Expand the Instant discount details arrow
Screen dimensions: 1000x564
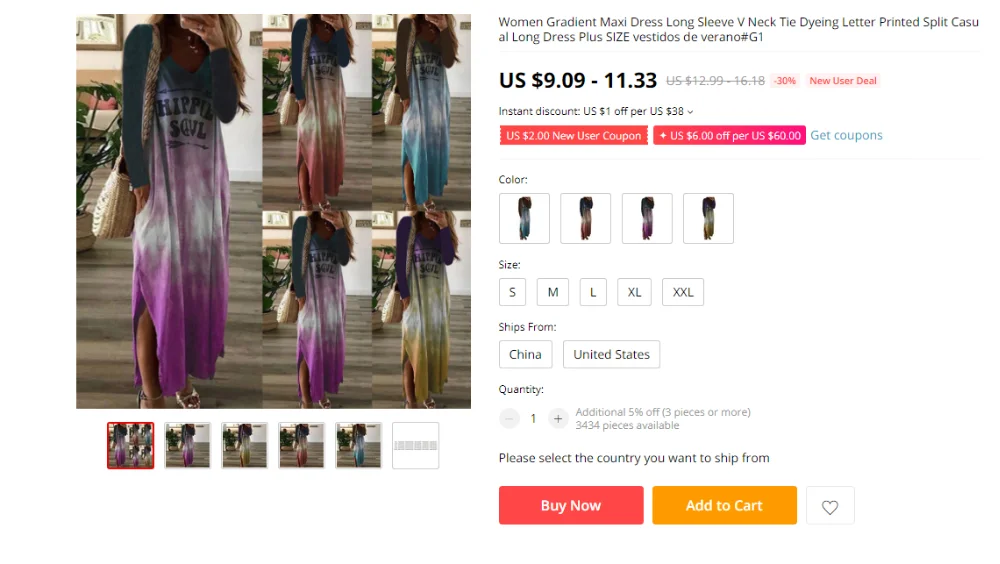[690, 112]
